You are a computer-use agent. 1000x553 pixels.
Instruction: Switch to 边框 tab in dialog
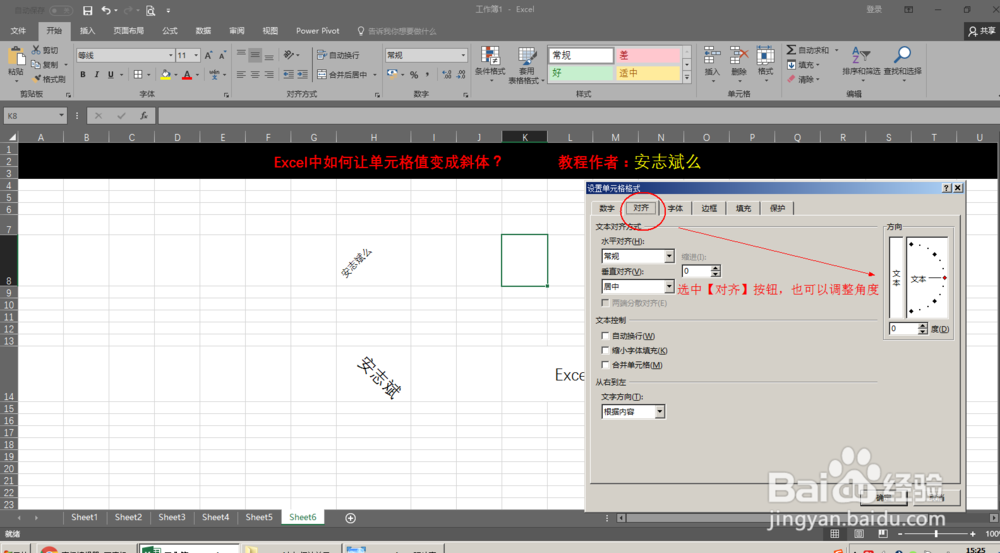click(709, 209)
